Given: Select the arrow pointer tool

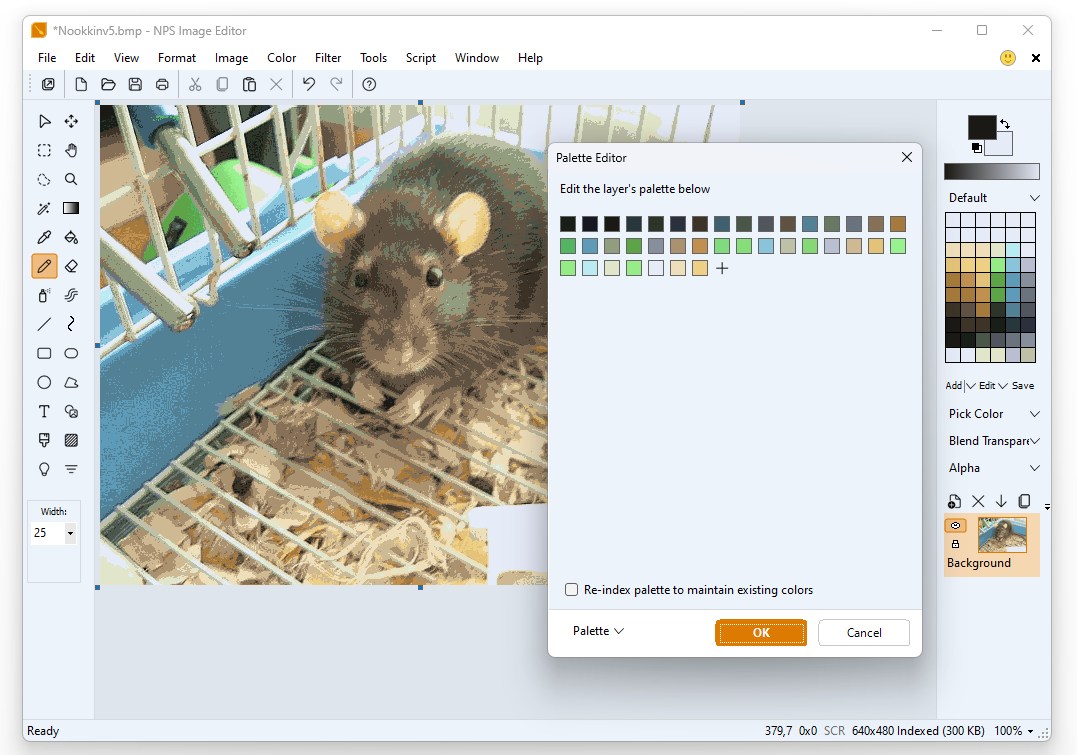Looking at the screenshot, I should pyautogui.click(x=45, y=122).
